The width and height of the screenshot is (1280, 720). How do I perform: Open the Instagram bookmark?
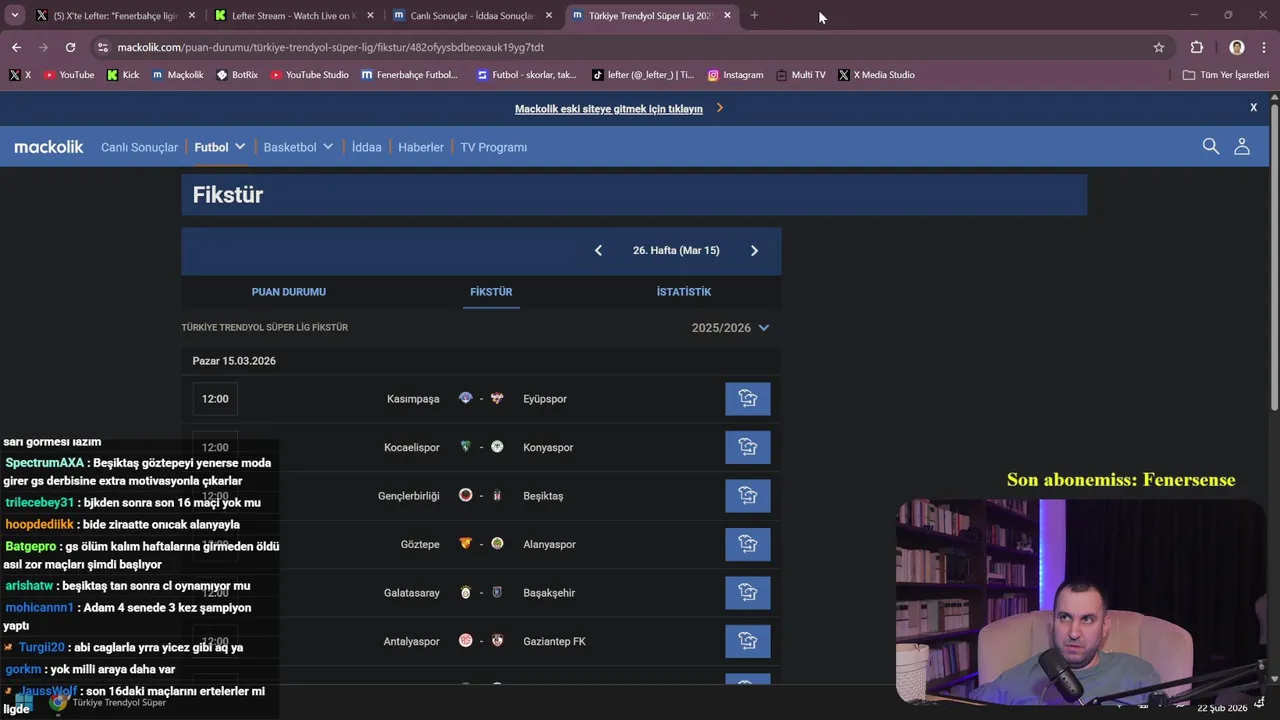(735, 75)
